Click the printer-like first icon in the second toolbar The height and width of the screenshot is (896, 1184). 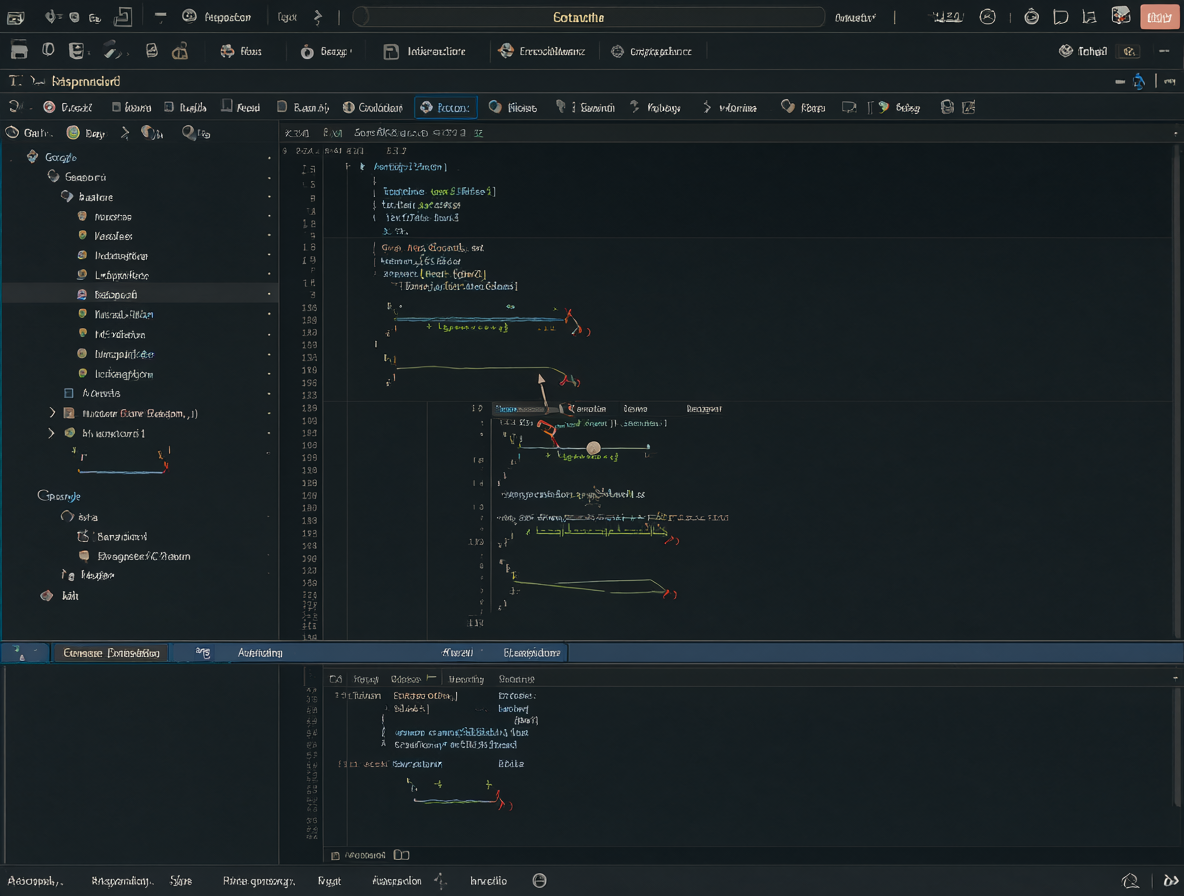tap(19, 51)
